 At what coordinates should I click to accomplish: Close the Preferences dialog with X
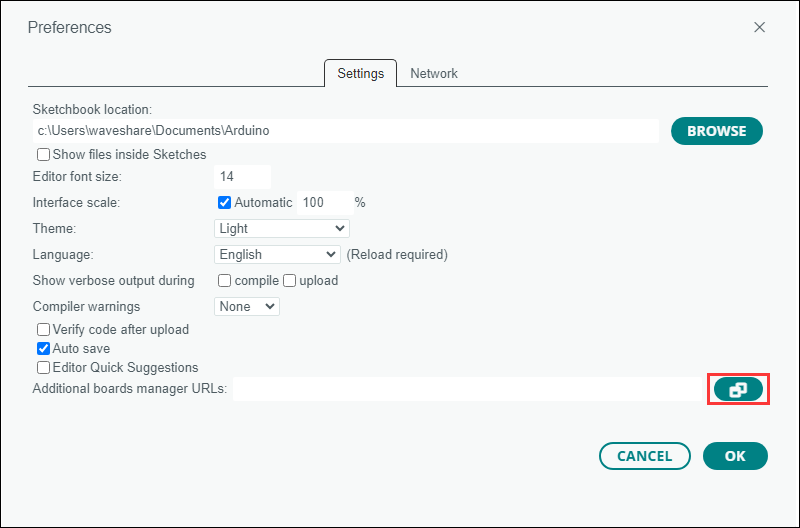tap(759, 27)
